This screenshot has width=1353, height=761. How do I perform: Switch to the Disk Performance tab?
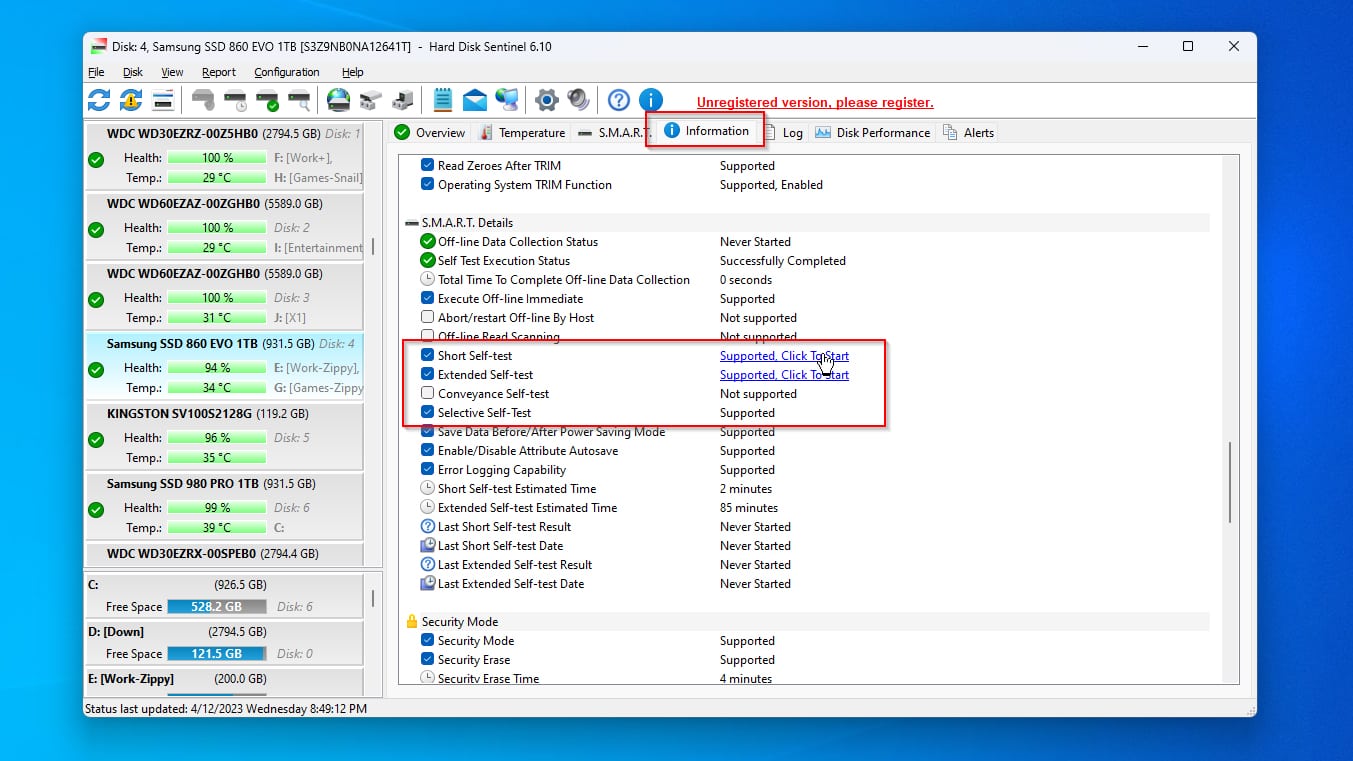pos(873,133)
